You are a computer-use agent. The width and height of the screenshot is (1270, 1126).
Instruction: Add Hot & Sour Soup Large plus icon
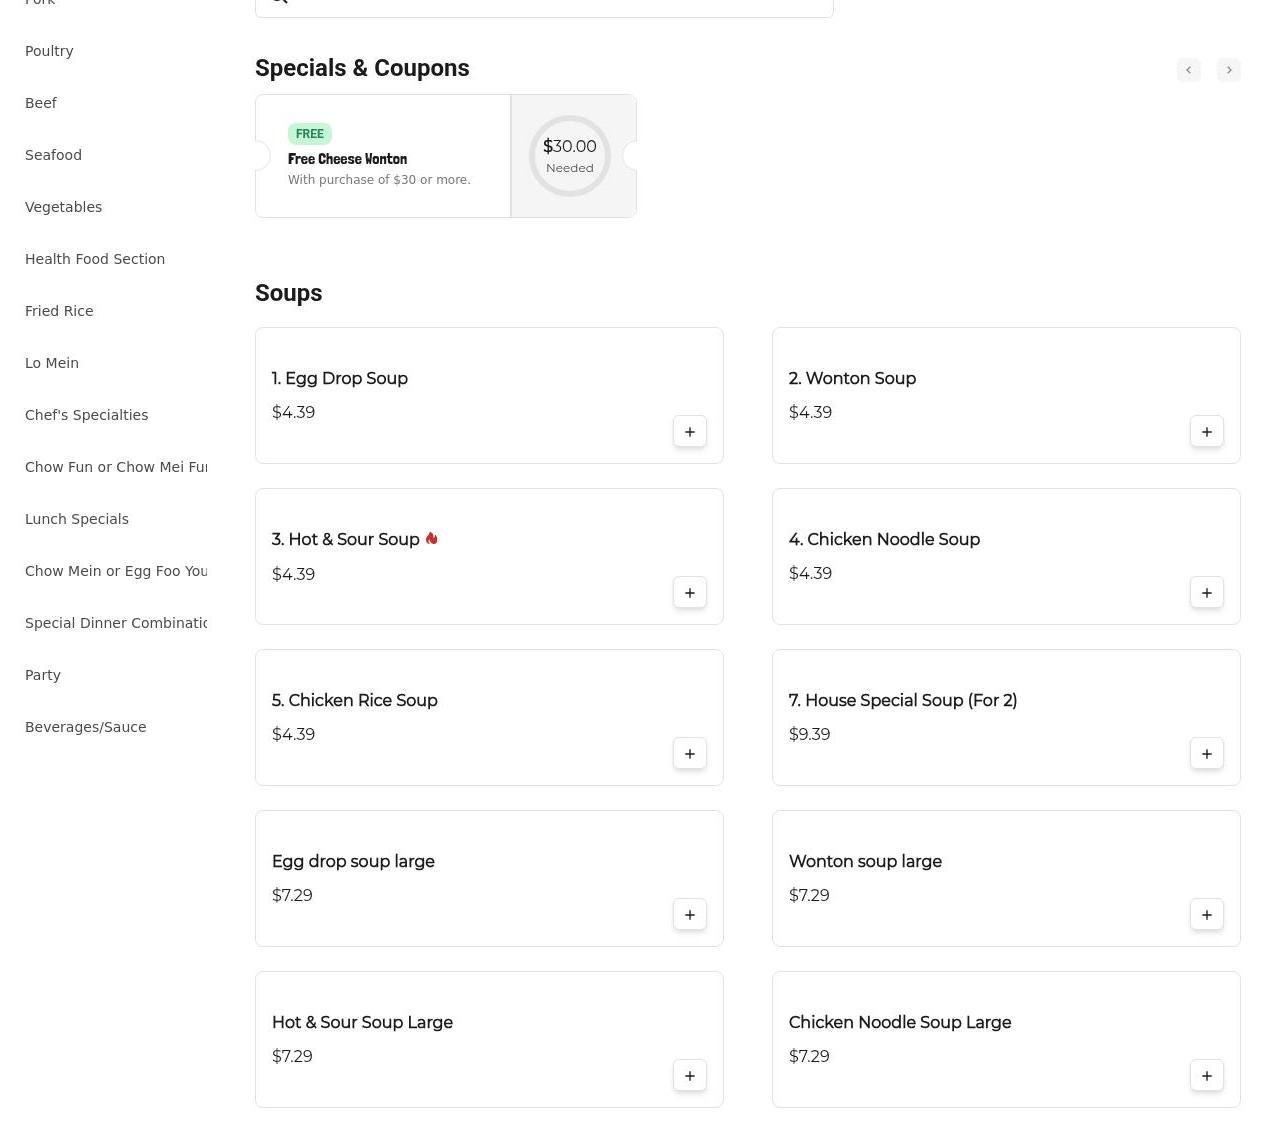[x=690, y=1076]
